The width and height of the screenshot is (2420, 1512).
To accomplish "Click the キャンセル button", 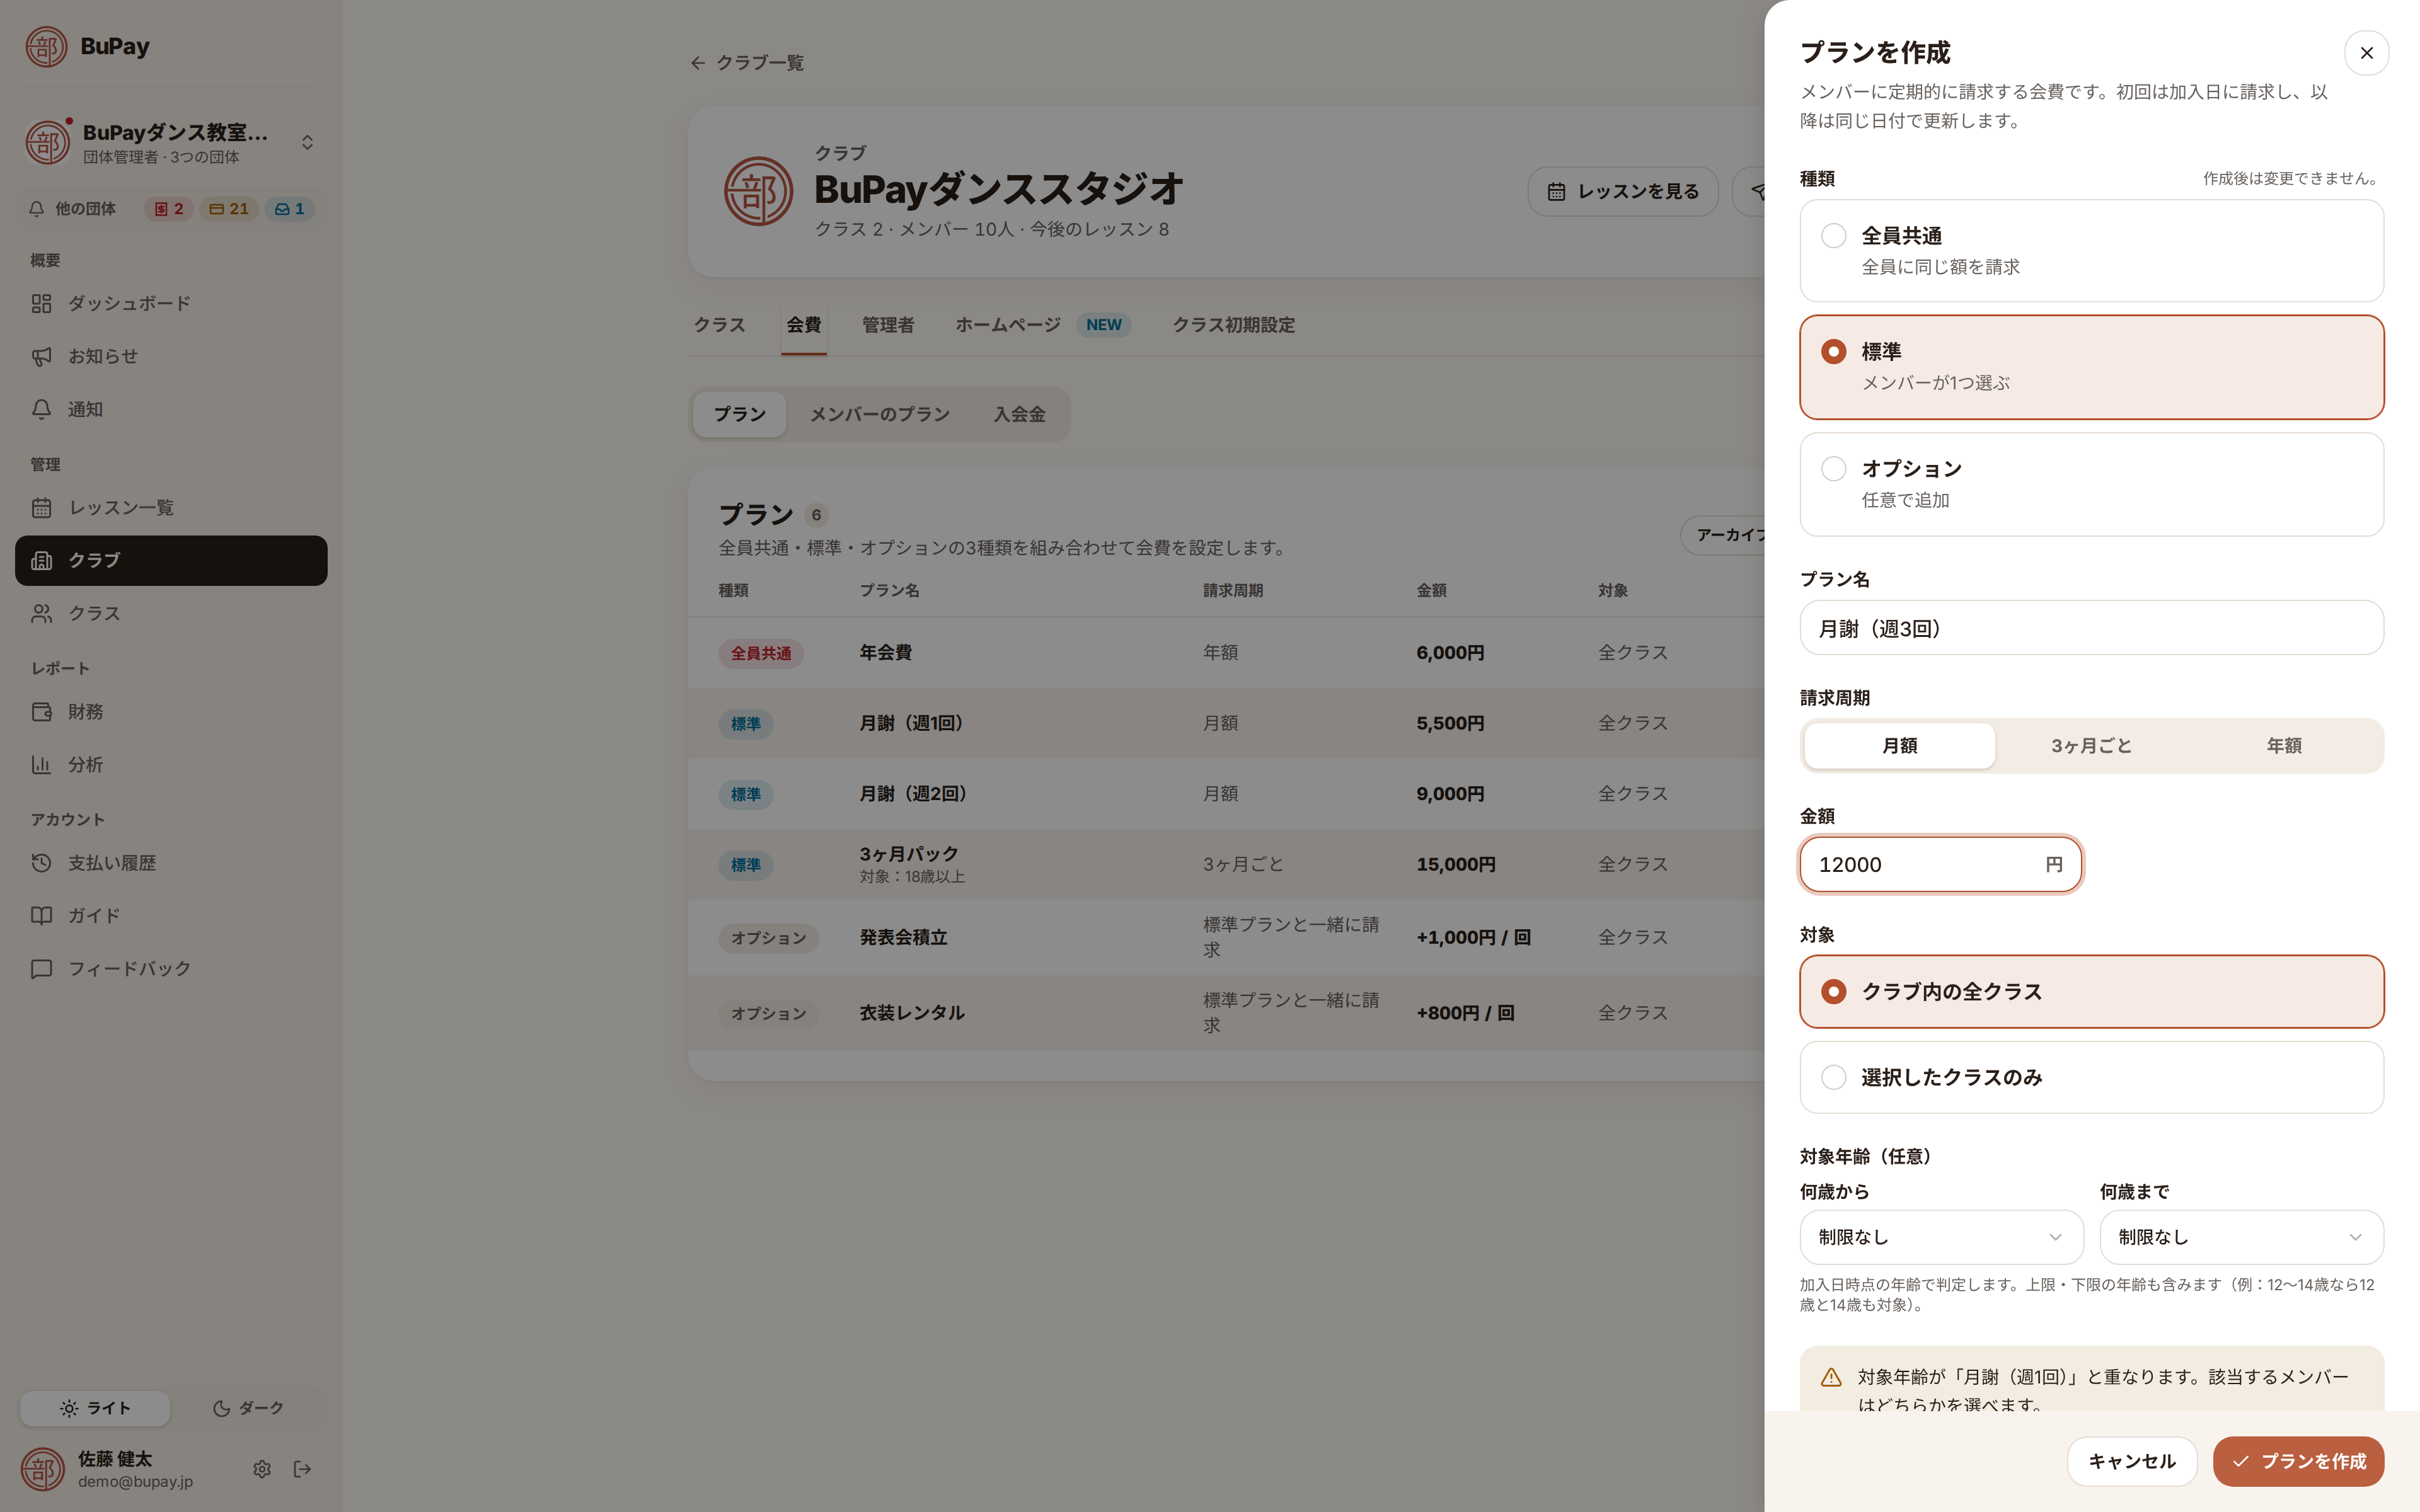I will tap(2131, 1461).
